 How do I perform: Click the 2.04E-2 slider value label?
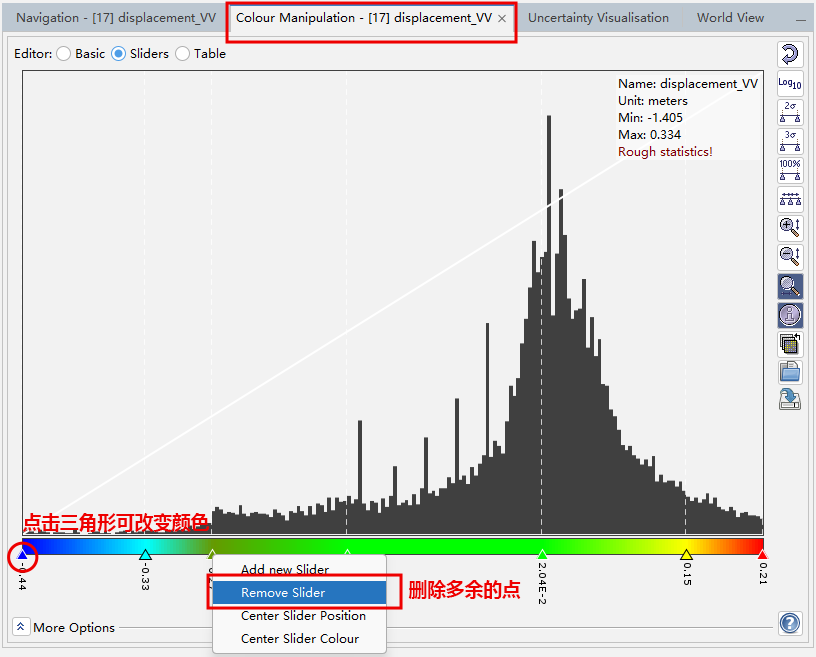[x=542, y=583]
